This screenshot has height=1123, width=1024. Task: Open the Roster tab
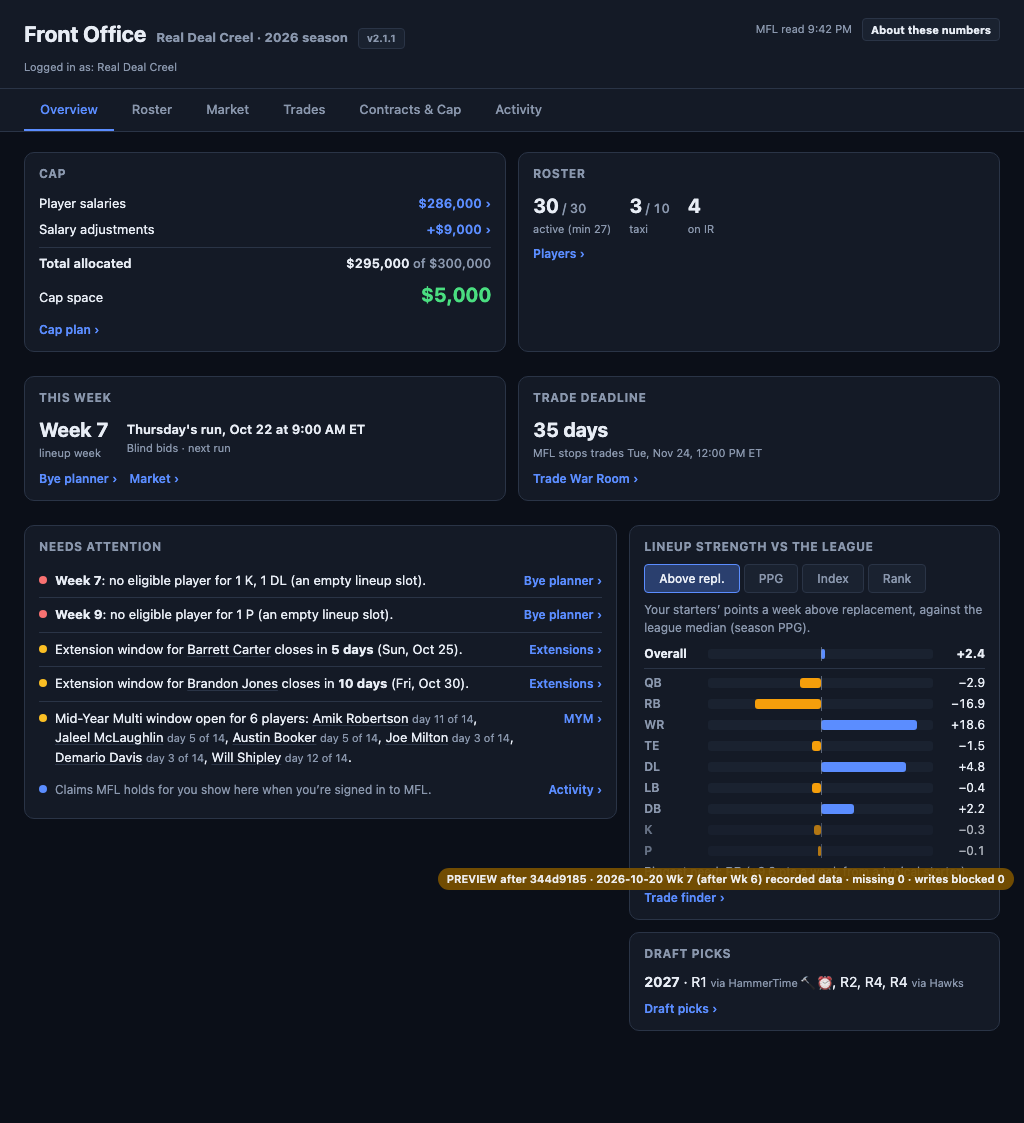pos(152,110)
